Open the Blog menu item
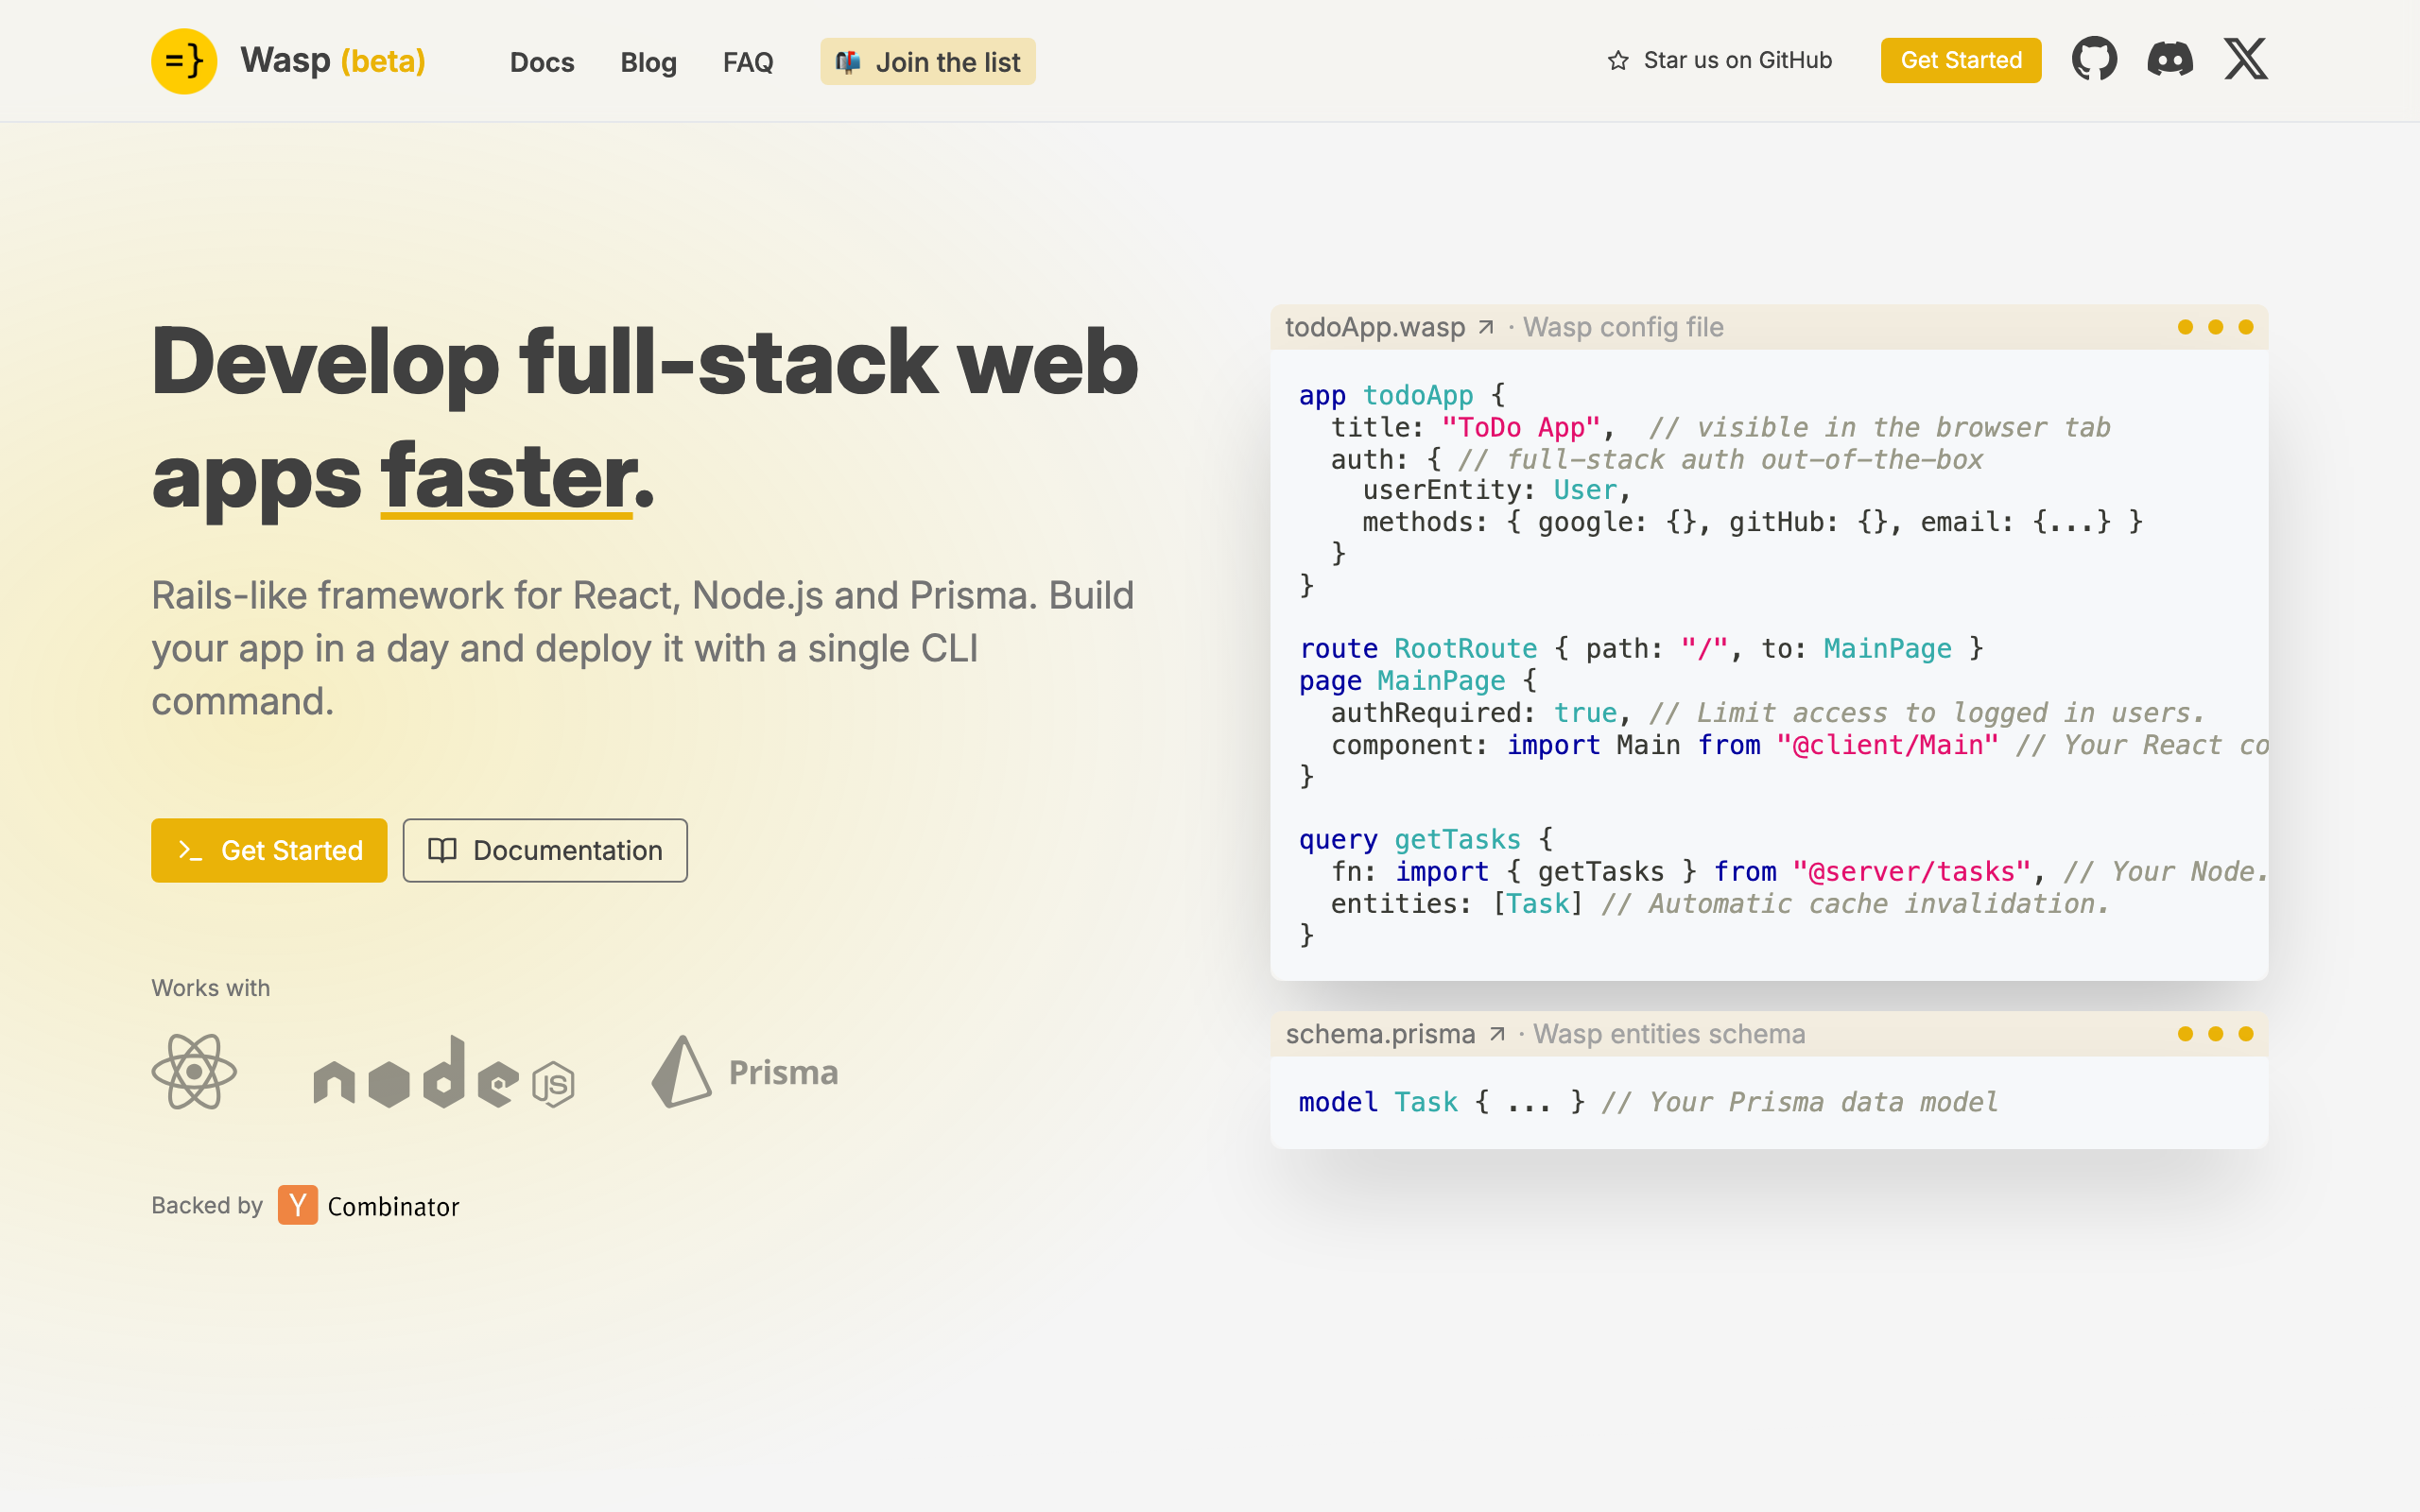 (x=648, y=62)
